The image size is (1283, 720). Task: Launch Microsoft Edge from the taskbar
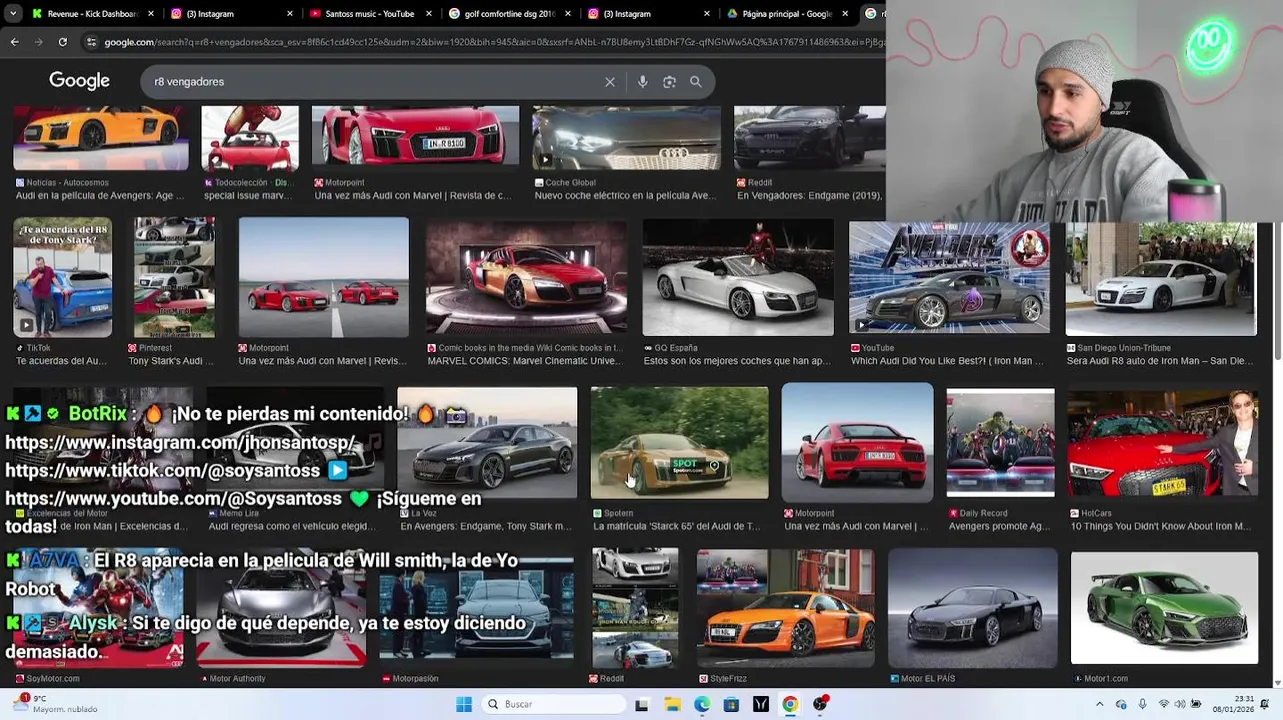(702, 704)
